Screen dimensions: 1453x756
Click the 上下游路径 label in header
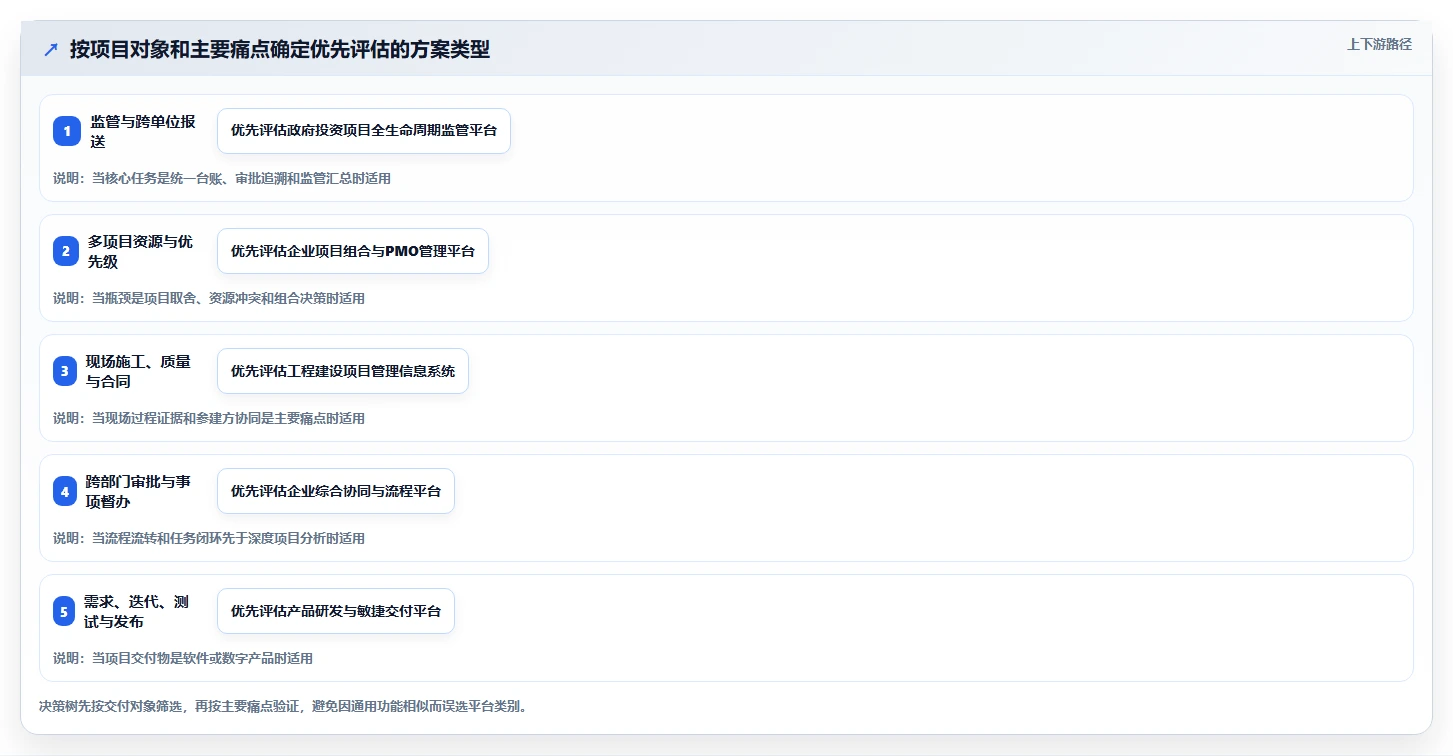[x=1379, y=44]
